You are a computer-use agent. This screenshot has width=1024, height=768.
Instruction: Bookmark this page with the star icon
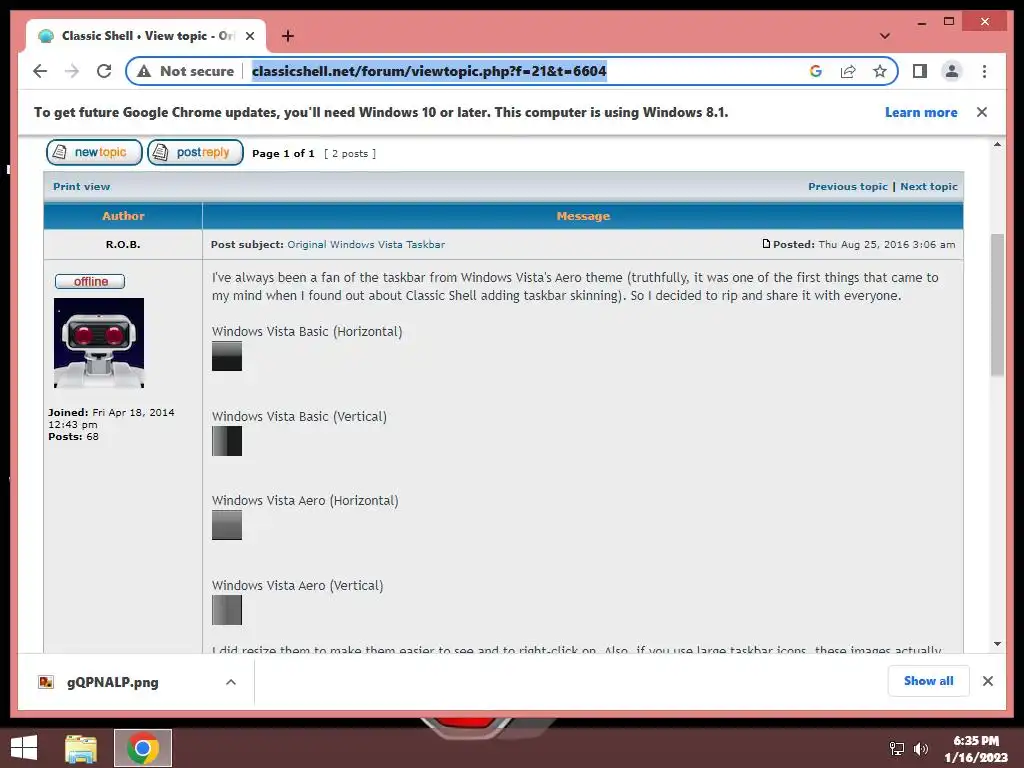(x=880, y=71)
